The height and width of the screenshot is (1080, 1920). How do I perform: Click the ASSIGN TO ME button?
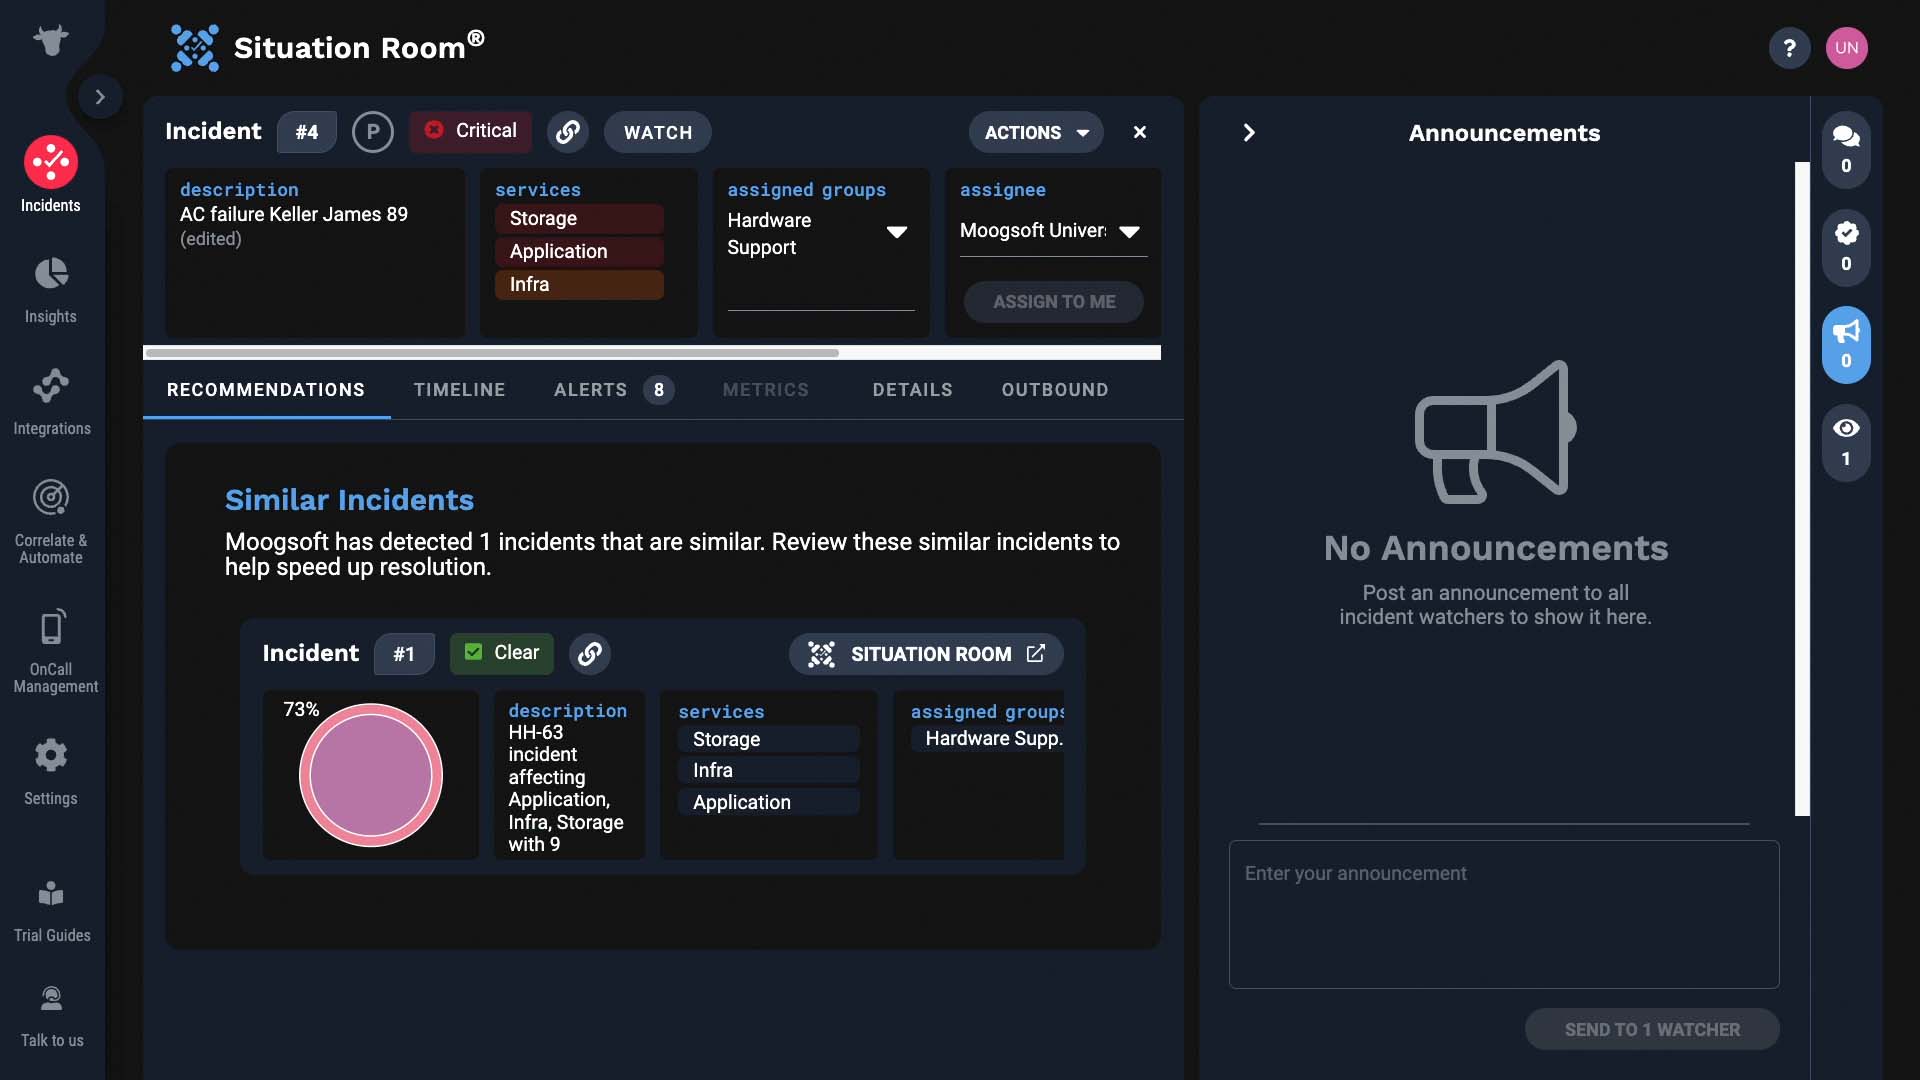[x=1053, y=302]
